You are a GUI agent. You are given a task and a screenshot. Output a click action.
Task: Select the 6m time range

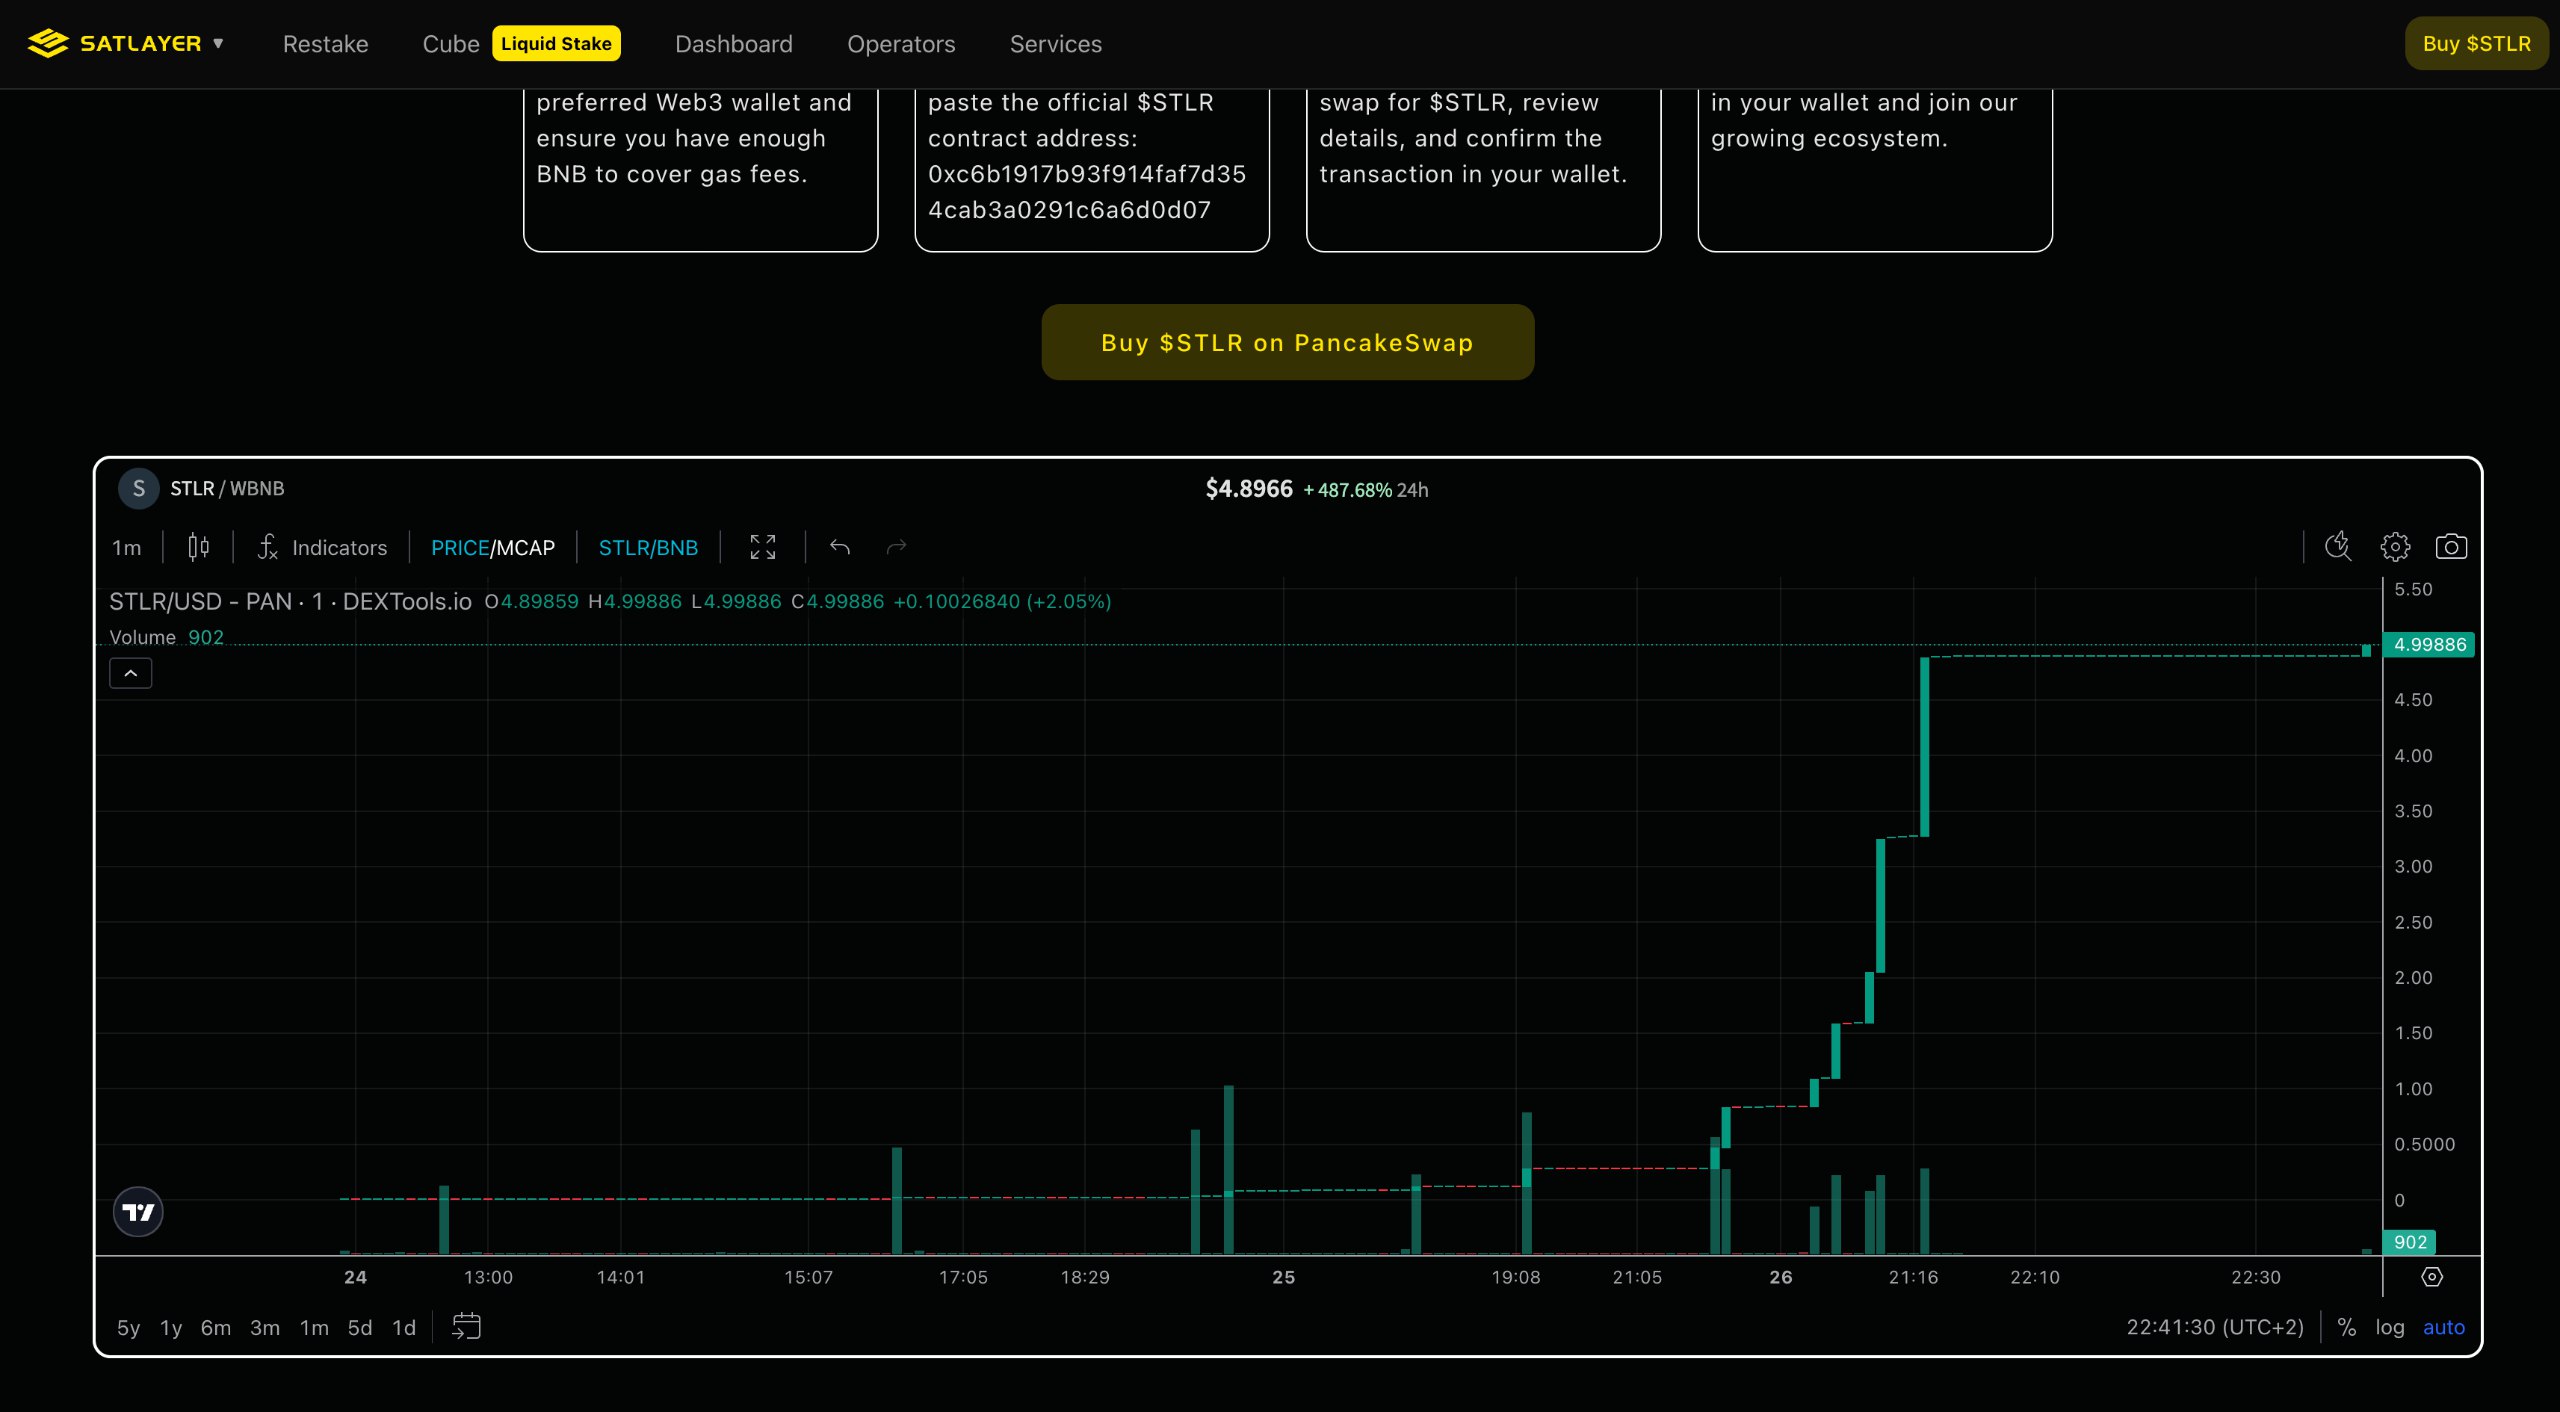pos(215,1328)
